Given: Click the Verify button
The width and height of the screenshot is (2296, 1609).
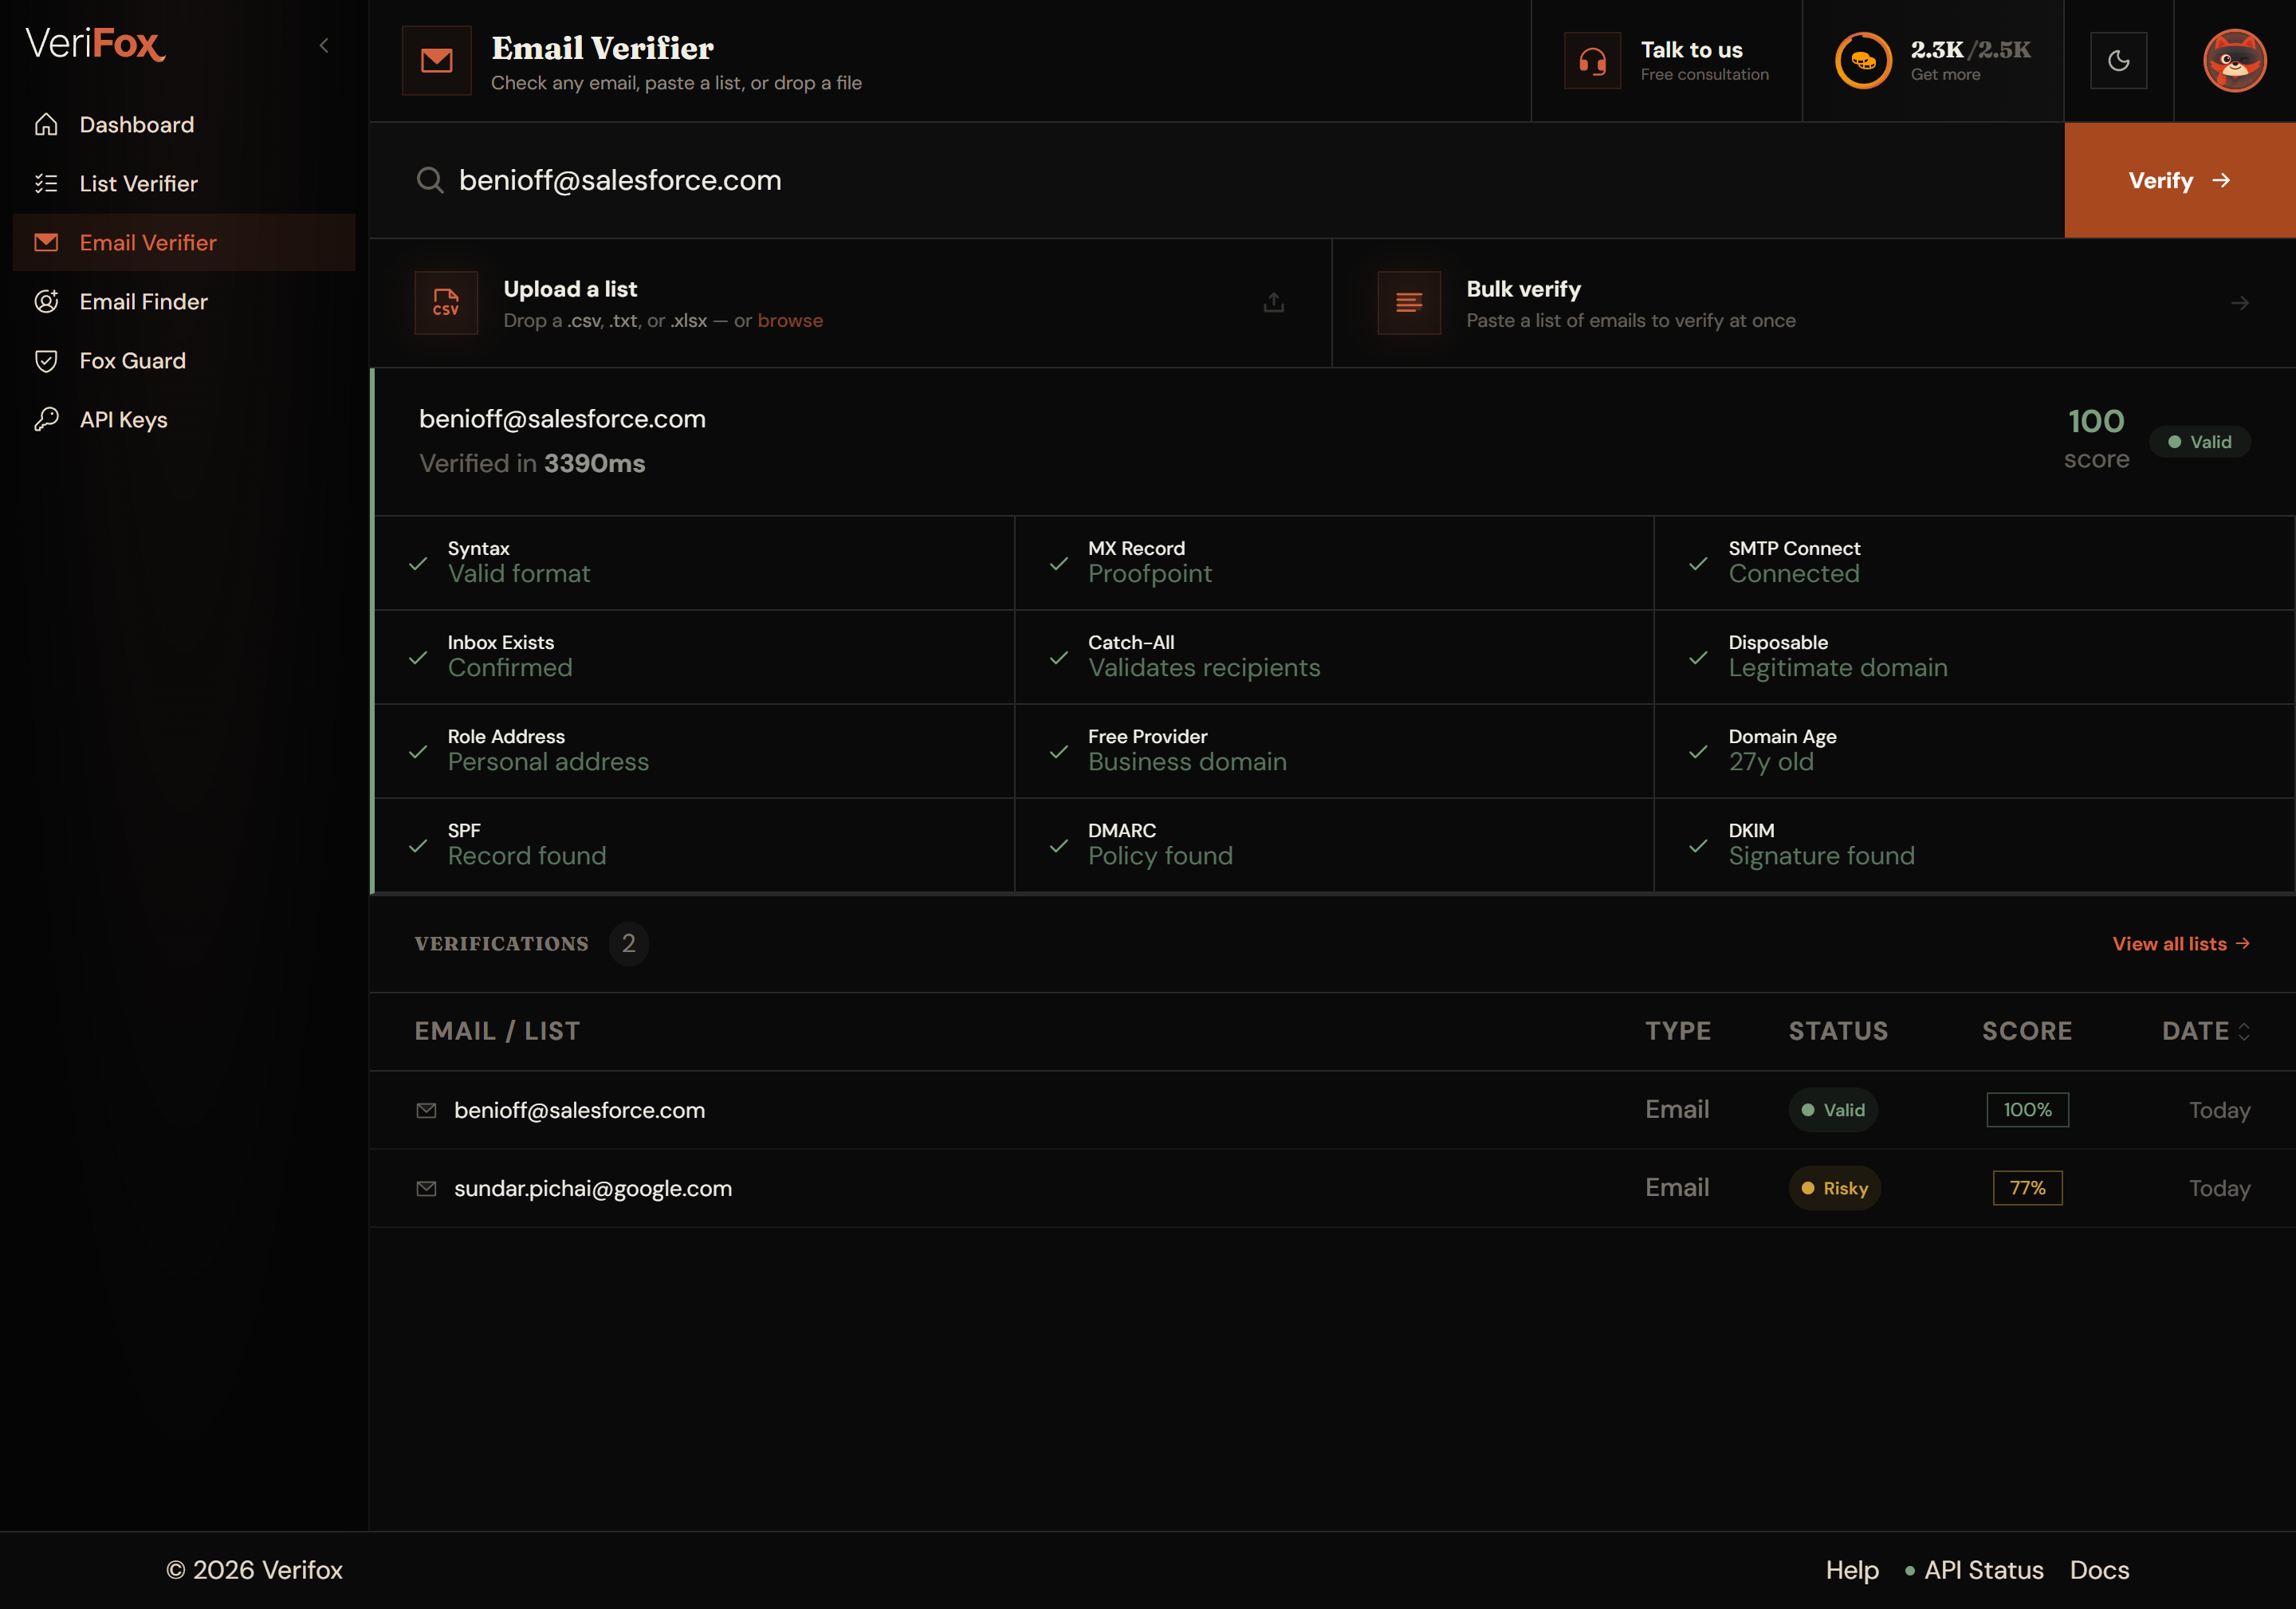Looking at the screenshot, I should (2180, 180).
